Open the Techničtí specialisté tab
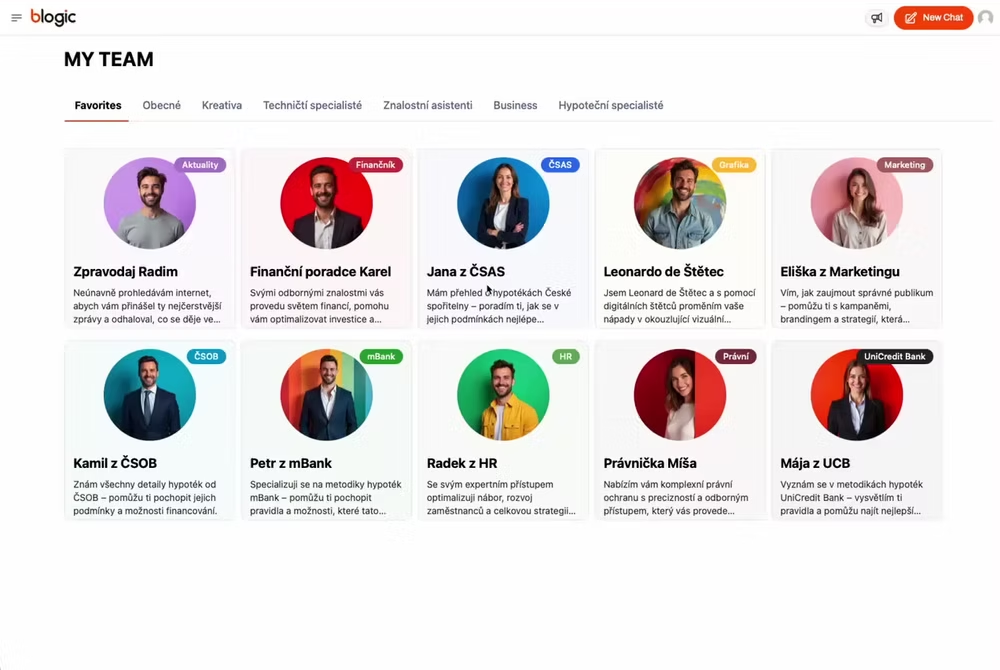 tap(312, 105)
